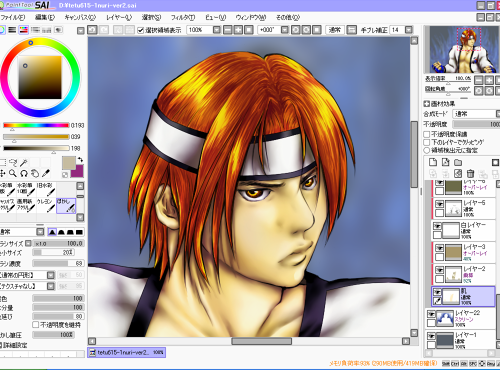The image size is (500, 370).
Task: Select the lasso selection tool
Action: [13, 162]
